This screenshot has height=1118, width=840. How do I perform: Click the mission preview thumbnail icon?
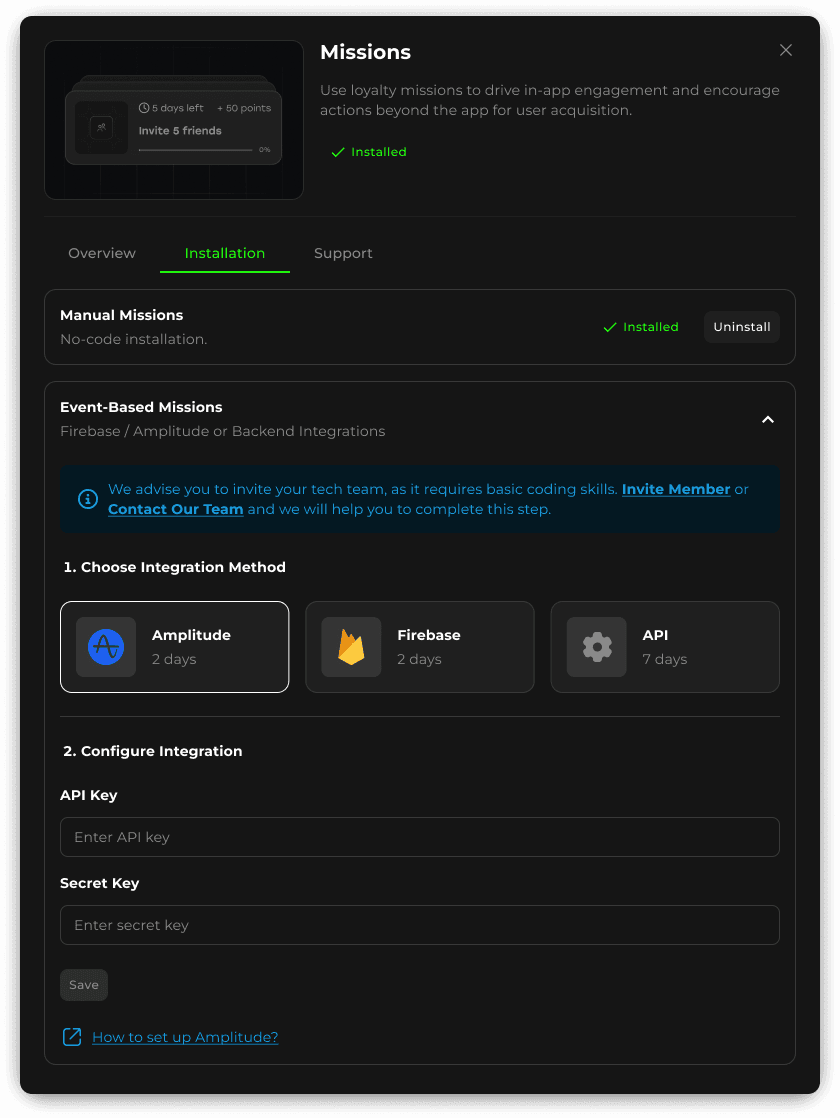coord(101,128)
